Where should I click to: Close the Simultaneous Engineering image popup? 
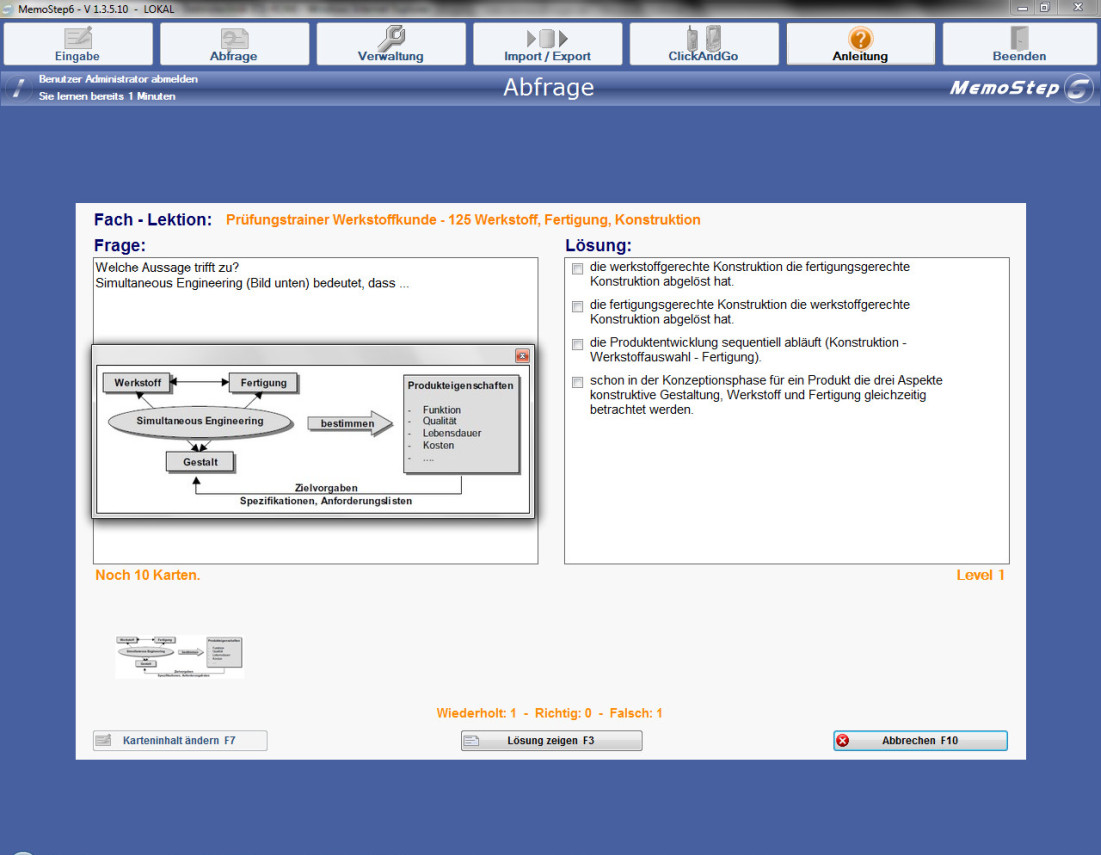521,355
